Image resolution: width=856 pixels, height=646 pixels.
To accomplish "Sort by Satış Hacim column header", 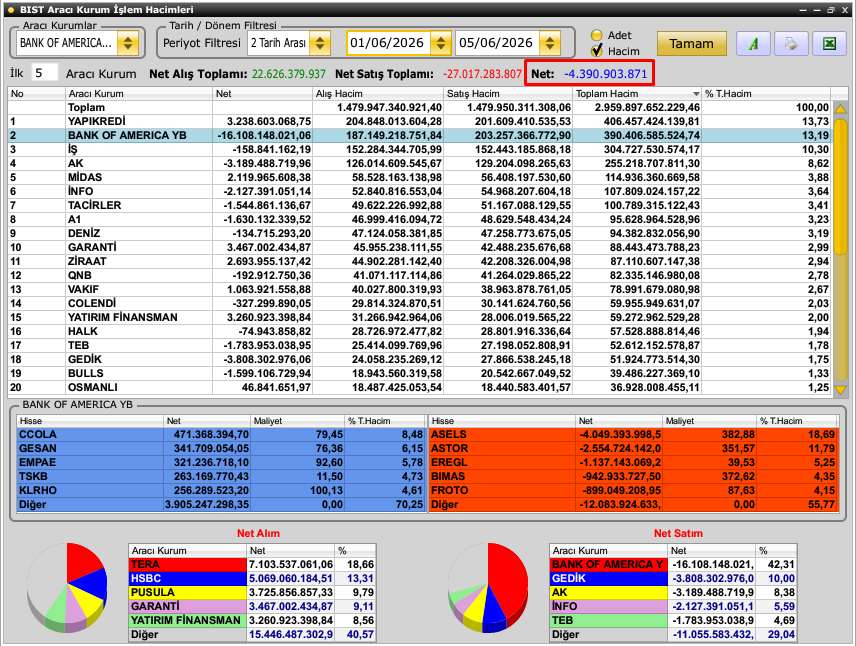I will [508, 93].
